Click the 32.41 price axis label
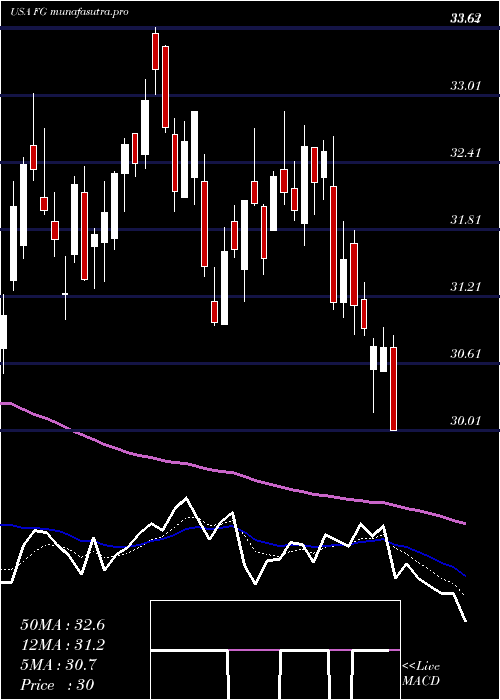500x700 pixels. pyautogui.click(x=465, y=152)
